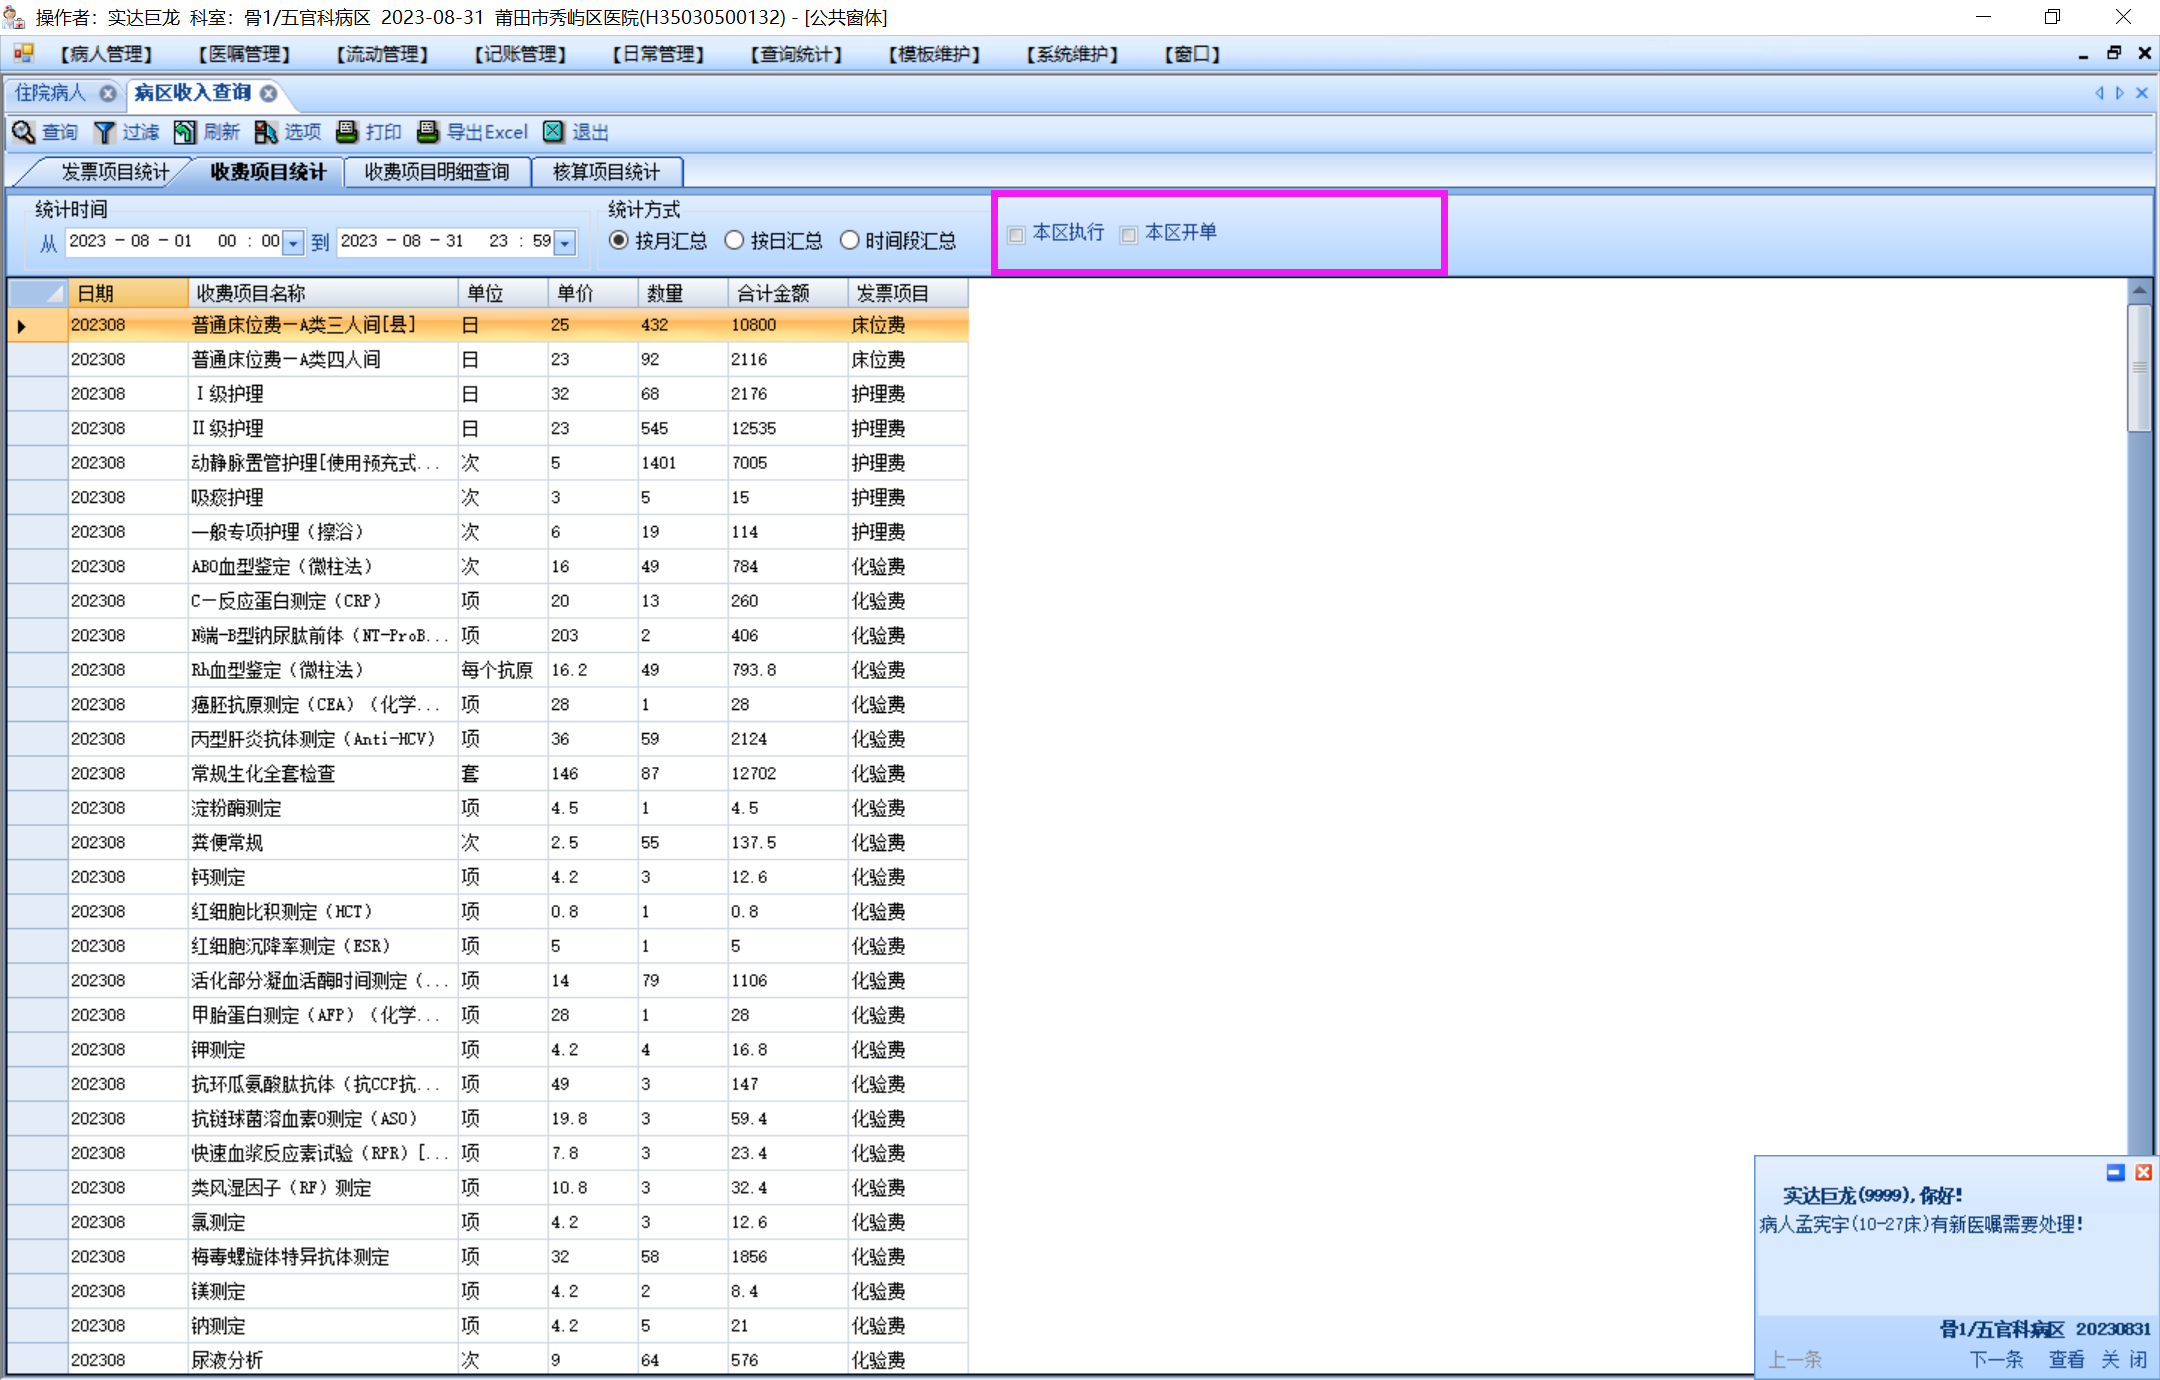
Task: Click the 刷新 refresh icon
Action: [x=185, y=132]
